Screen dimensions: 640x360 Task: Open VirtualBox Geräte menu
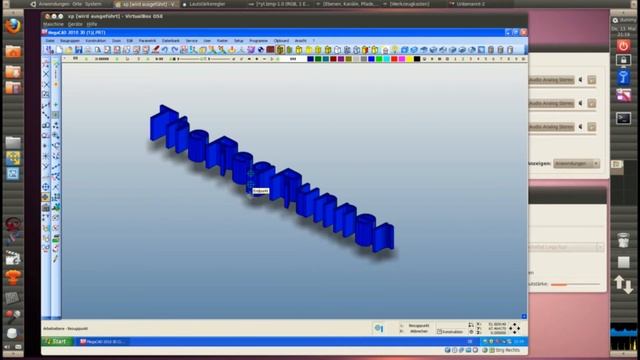click(75, 24)
